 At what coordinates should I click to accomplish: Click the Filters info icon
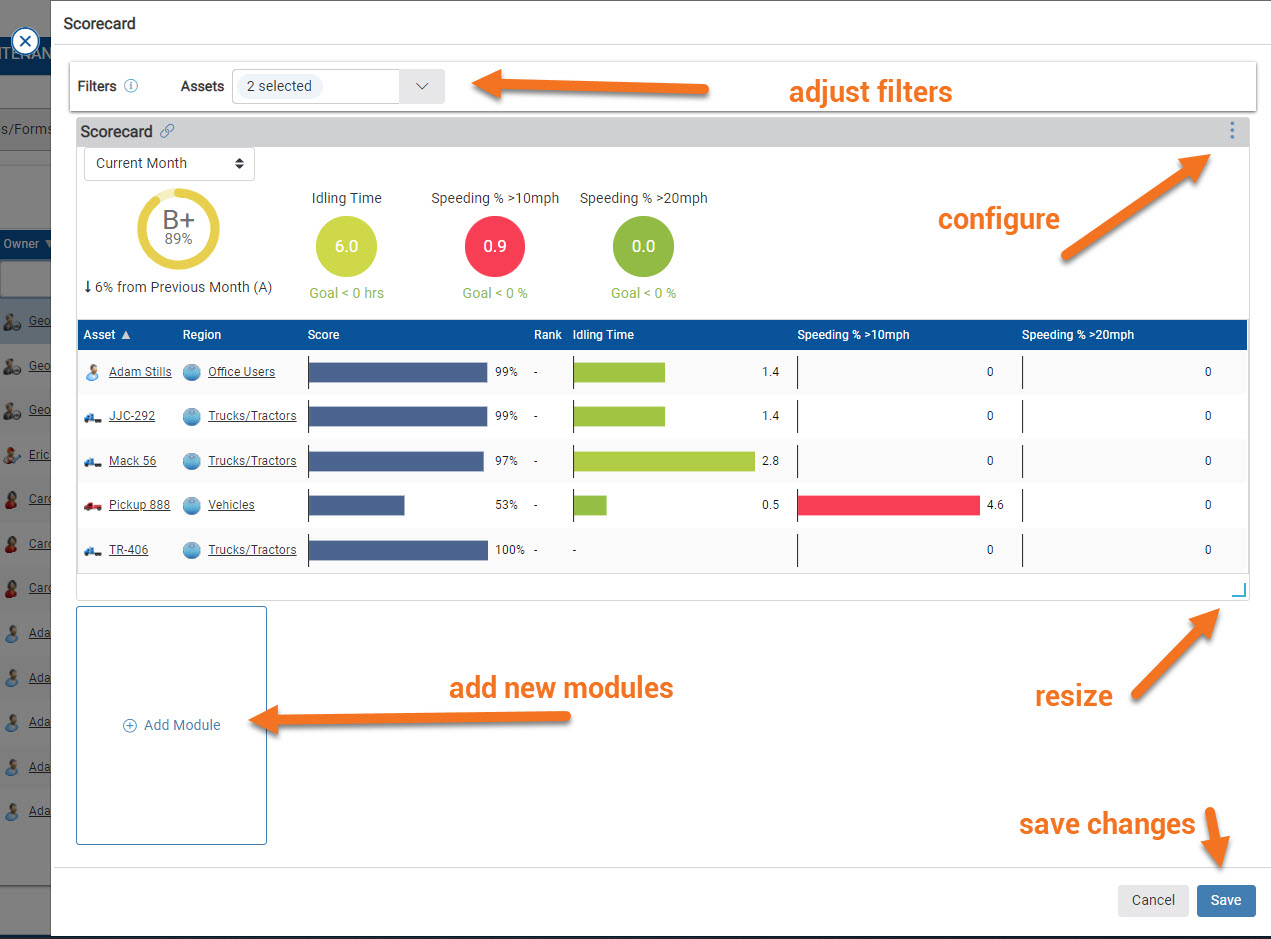point(132,86)
